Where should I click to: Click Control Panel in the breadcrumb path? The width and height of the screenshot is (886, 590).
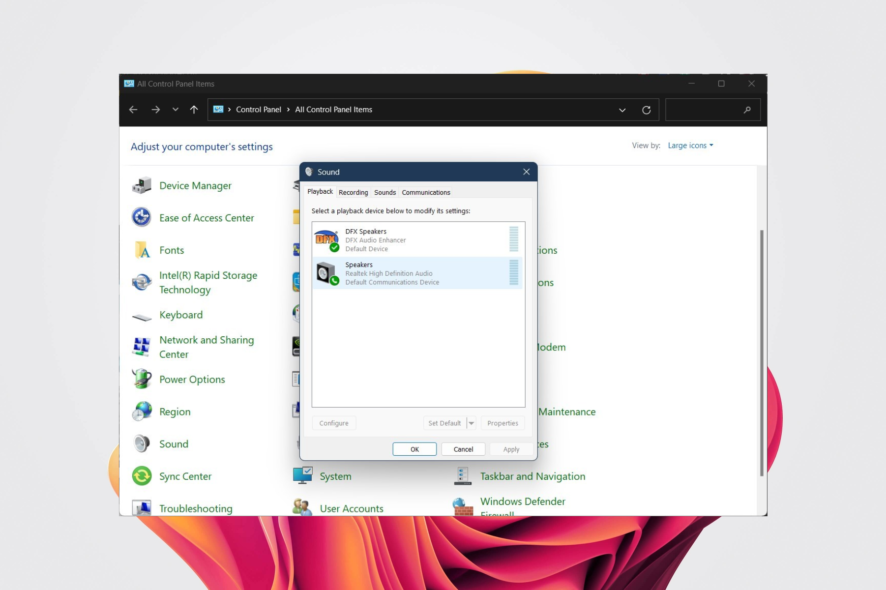click(x=258, y=110)
